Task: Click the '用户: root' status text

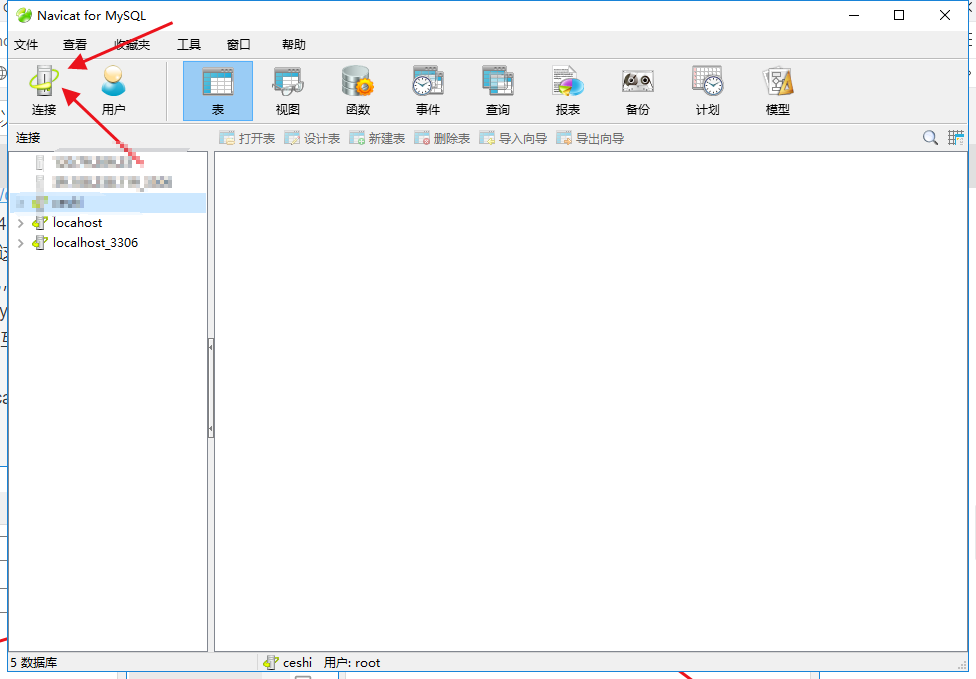Action: click(352, 663)
